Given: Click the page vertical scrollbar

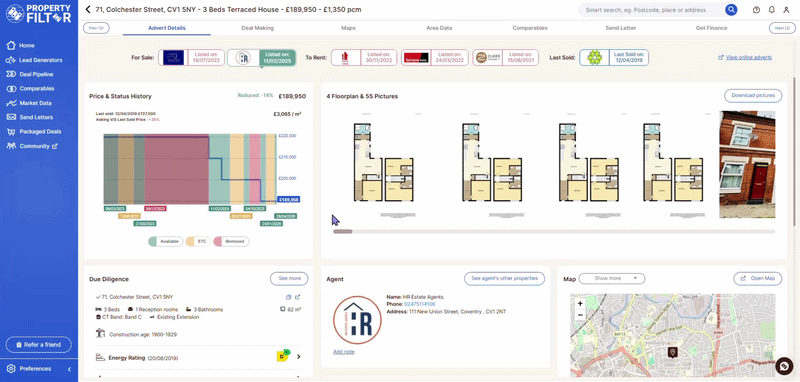Looking at the screenshot, I should point(794,150).
